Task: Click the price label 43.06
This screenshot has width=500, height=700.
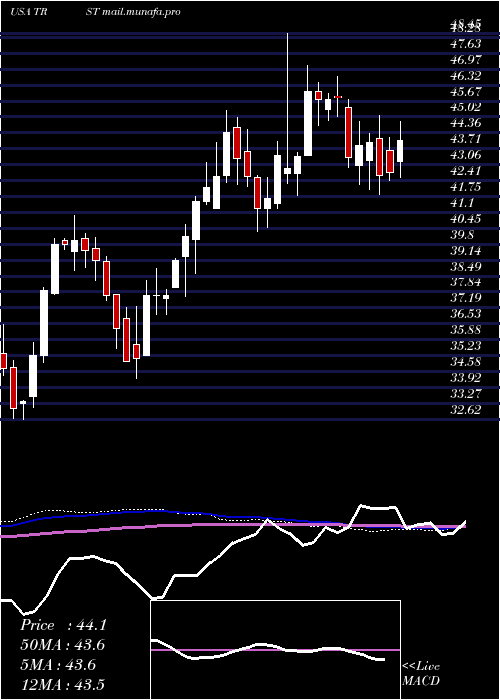Action: 466,154
